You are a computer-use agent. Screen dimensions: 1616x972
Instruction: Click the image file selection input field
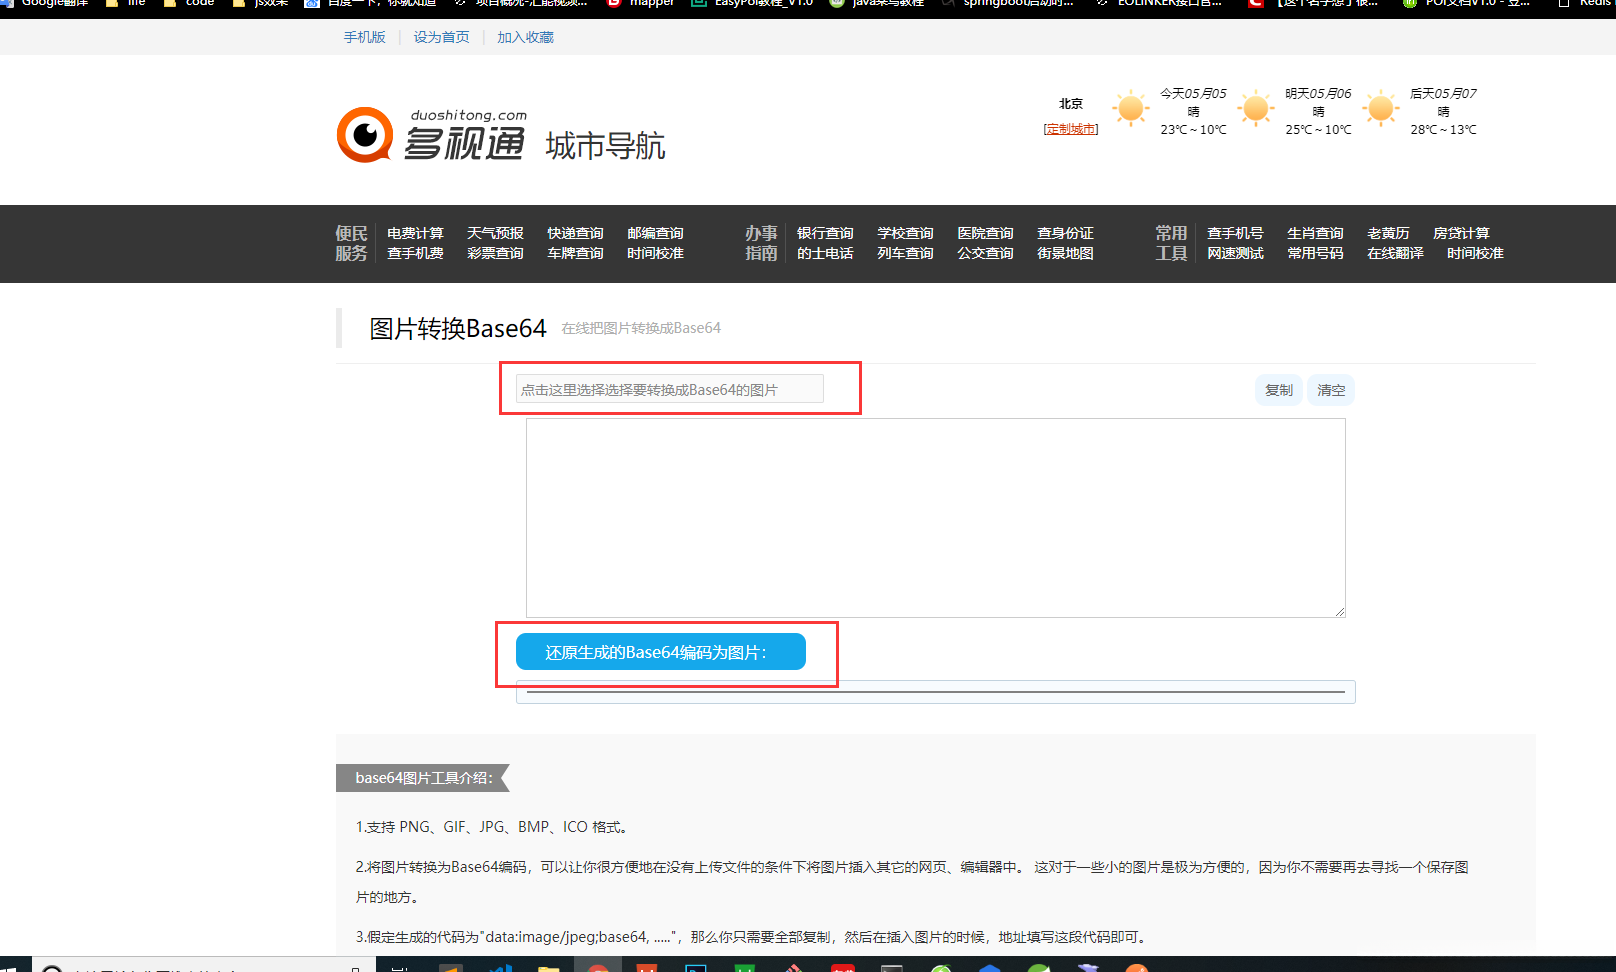click(670, 388)
